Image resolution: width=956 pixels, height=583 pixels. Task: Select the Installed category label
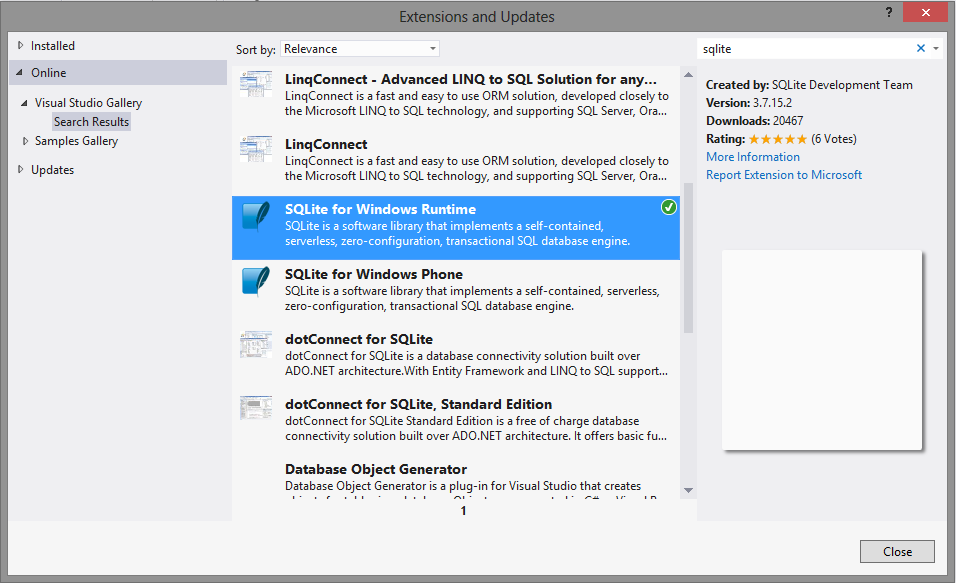53,46
